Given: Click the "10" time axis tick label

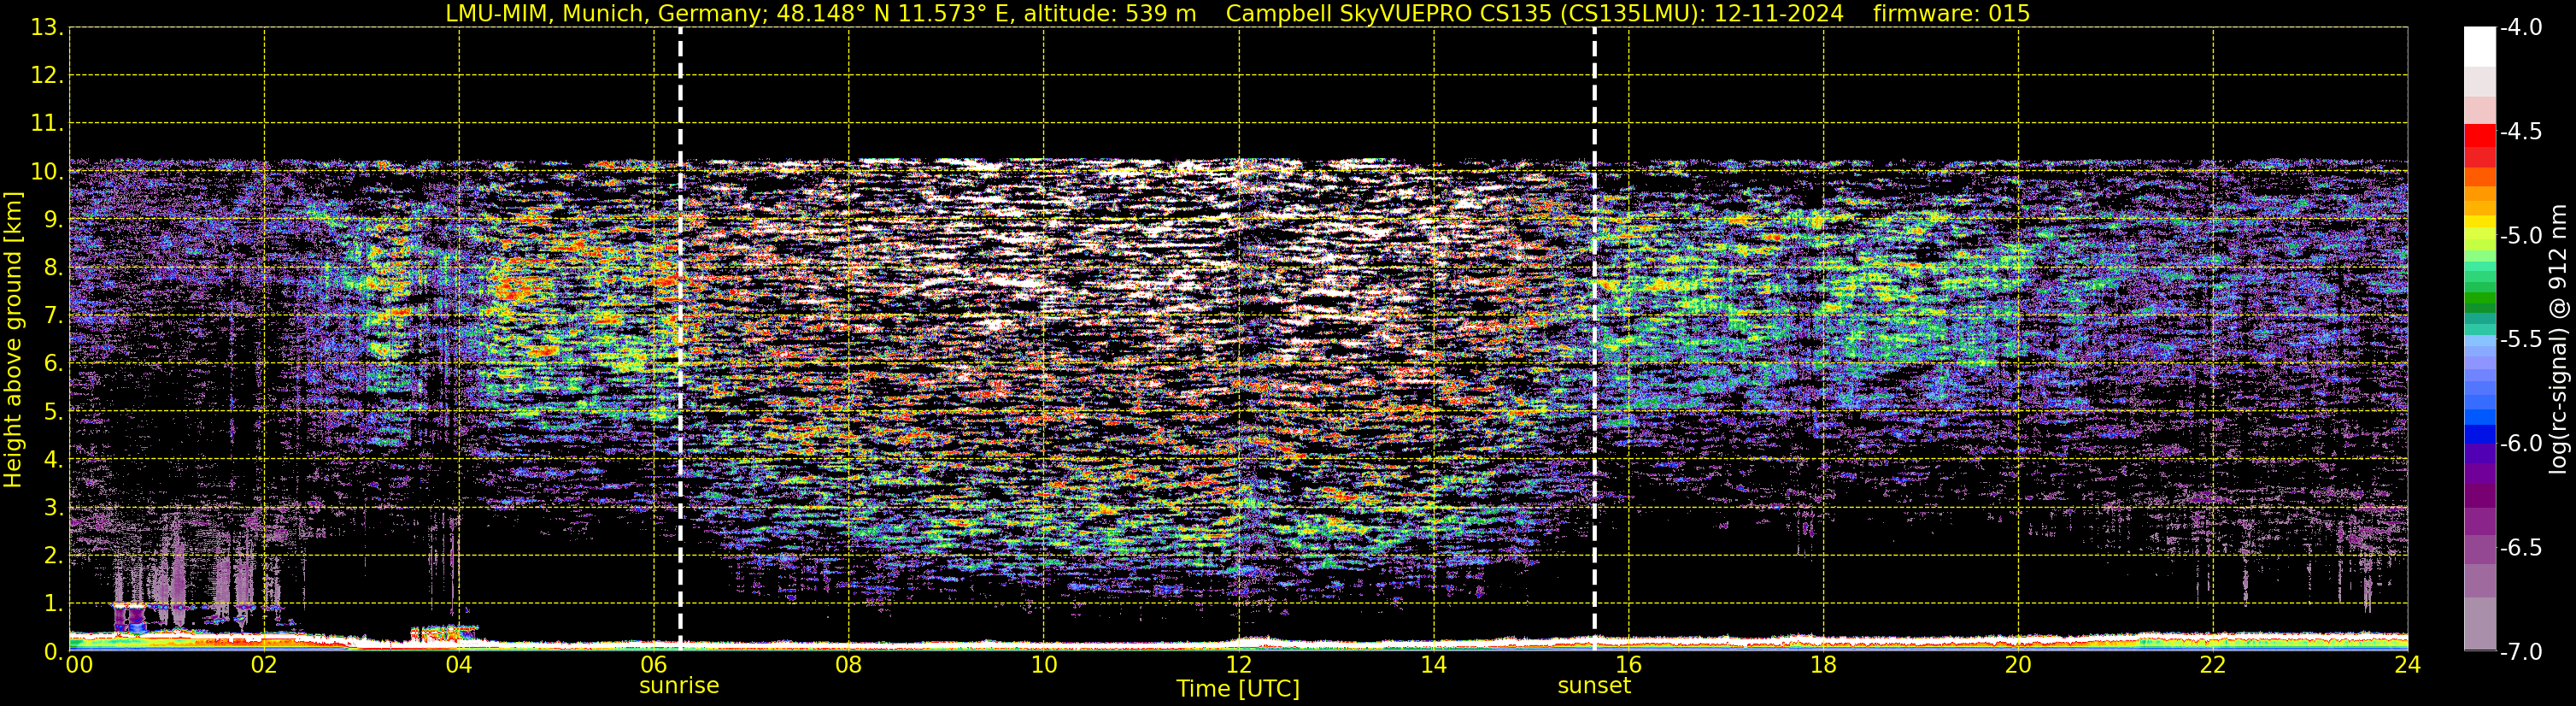Looking at the screenshot, I should point(1044,665).
